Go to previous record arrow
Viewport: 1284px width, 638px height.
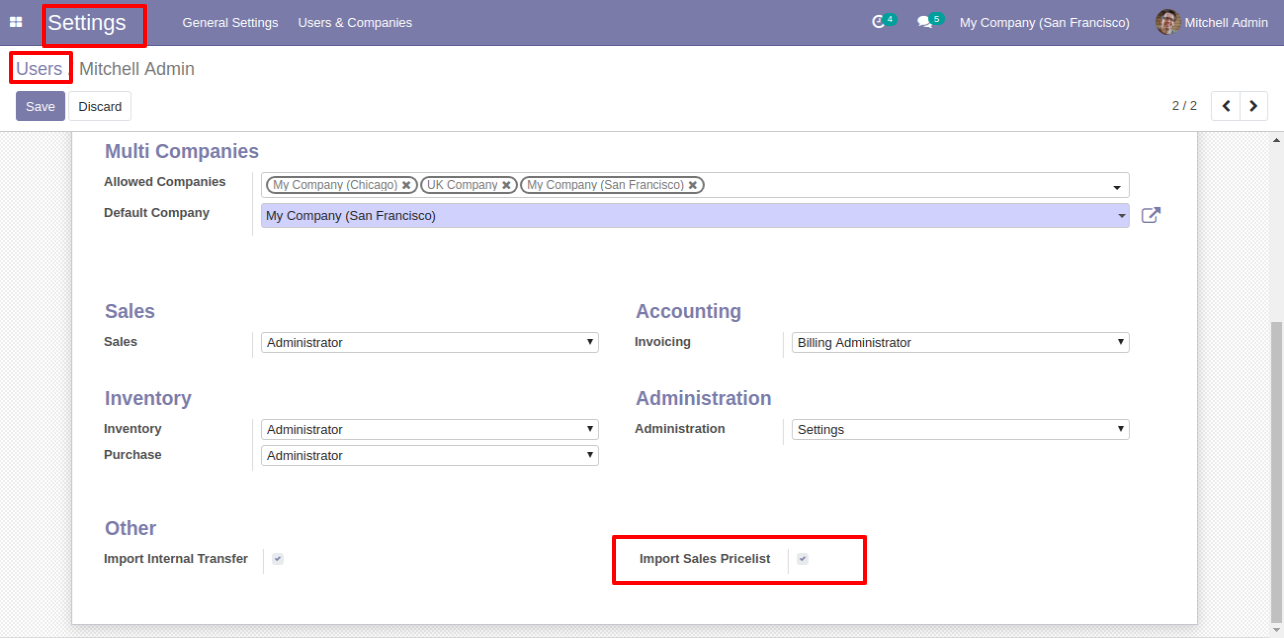[x=1226, y=106]
